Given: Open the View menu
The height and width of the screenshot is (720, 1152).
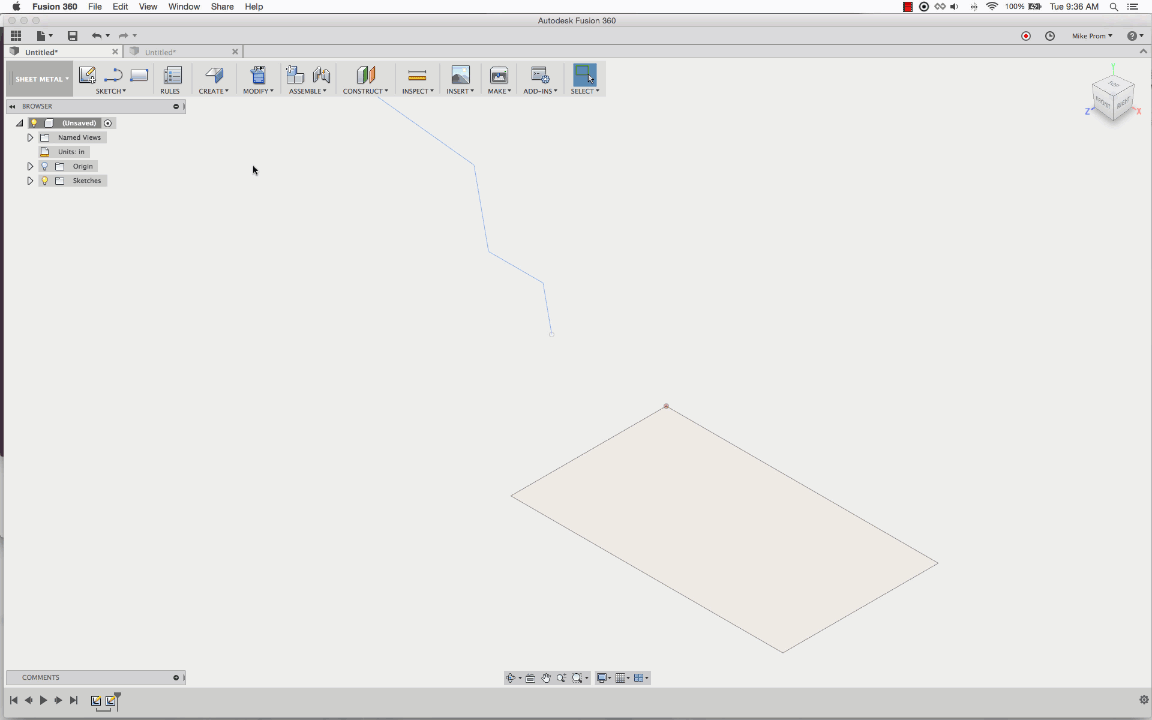Looking at the screenshot, I should (x=148, y=7).
